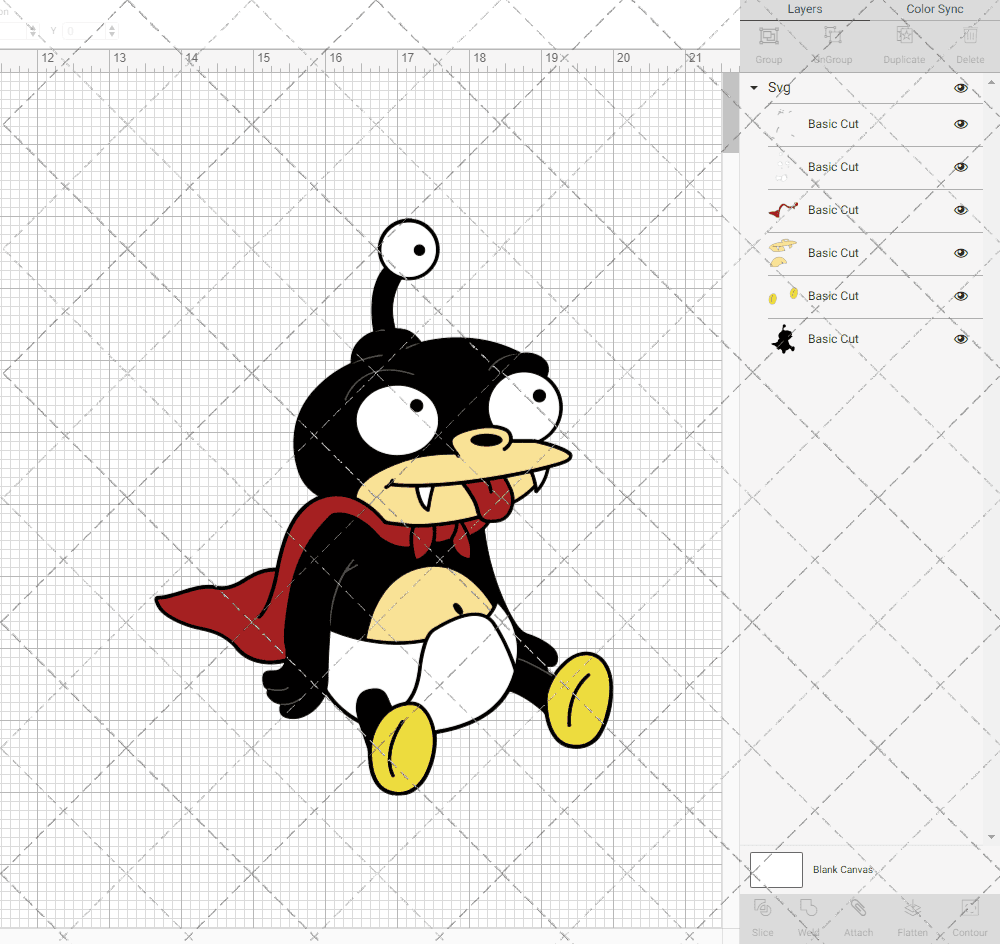
Task: Hide the black silhouette Basic Cut layer
Action: pos(960,339)
